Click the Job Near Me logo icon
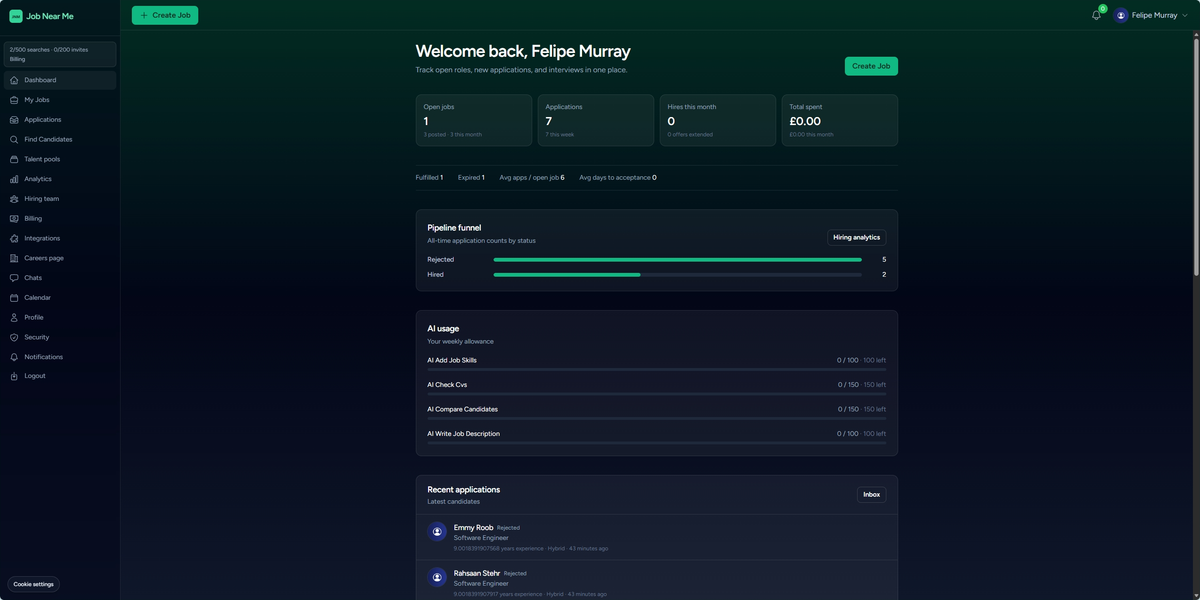Image resolution: width=1200 pixels, height=600 pixels. [16, 16]
